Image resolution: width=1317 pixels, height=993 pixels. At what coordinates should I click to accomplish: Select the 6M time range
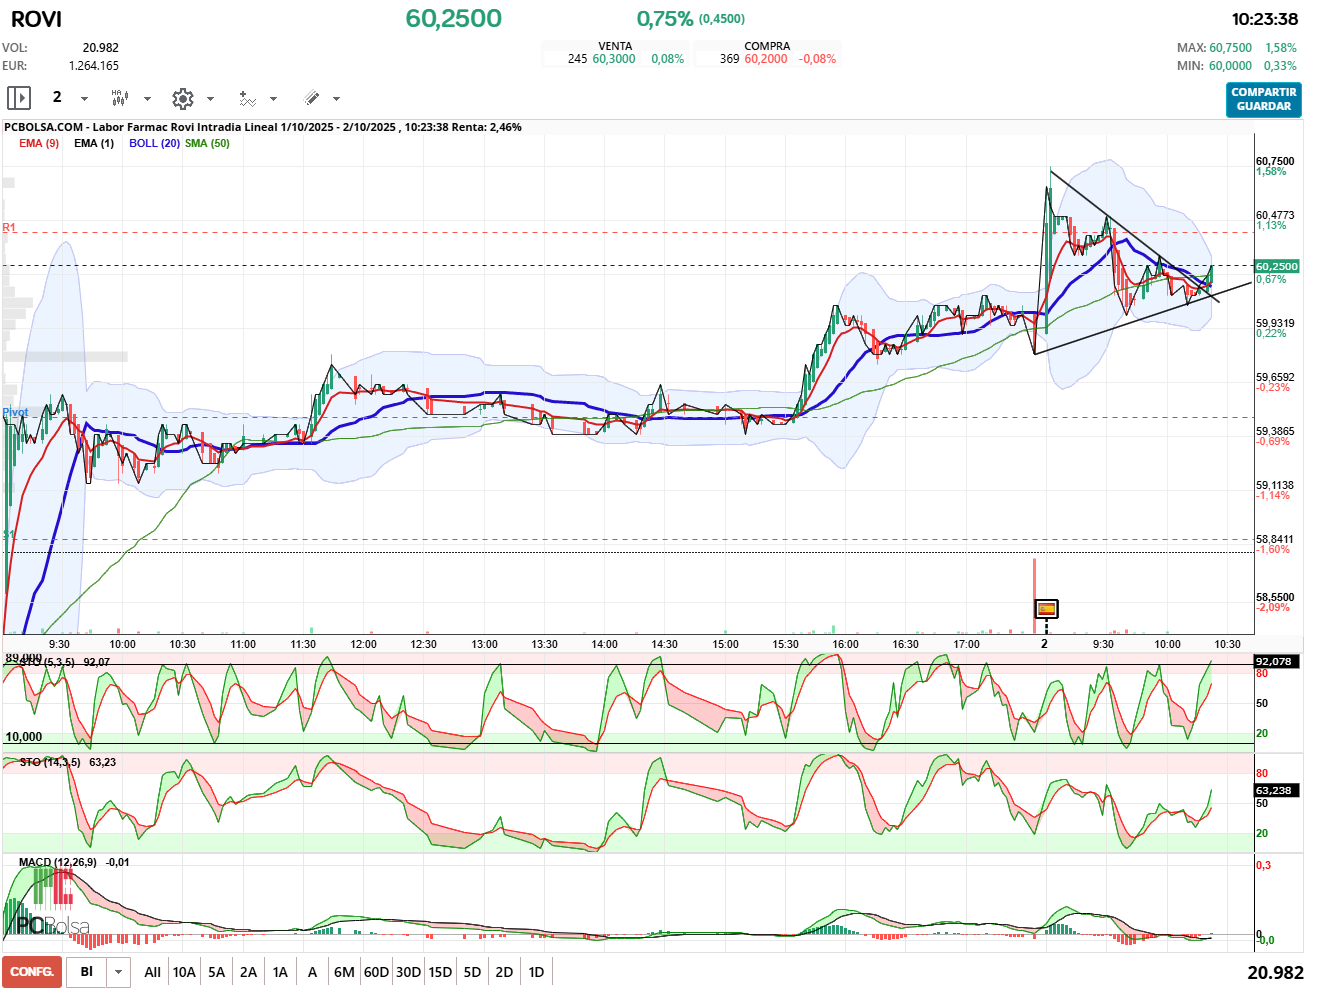(344, 972)
